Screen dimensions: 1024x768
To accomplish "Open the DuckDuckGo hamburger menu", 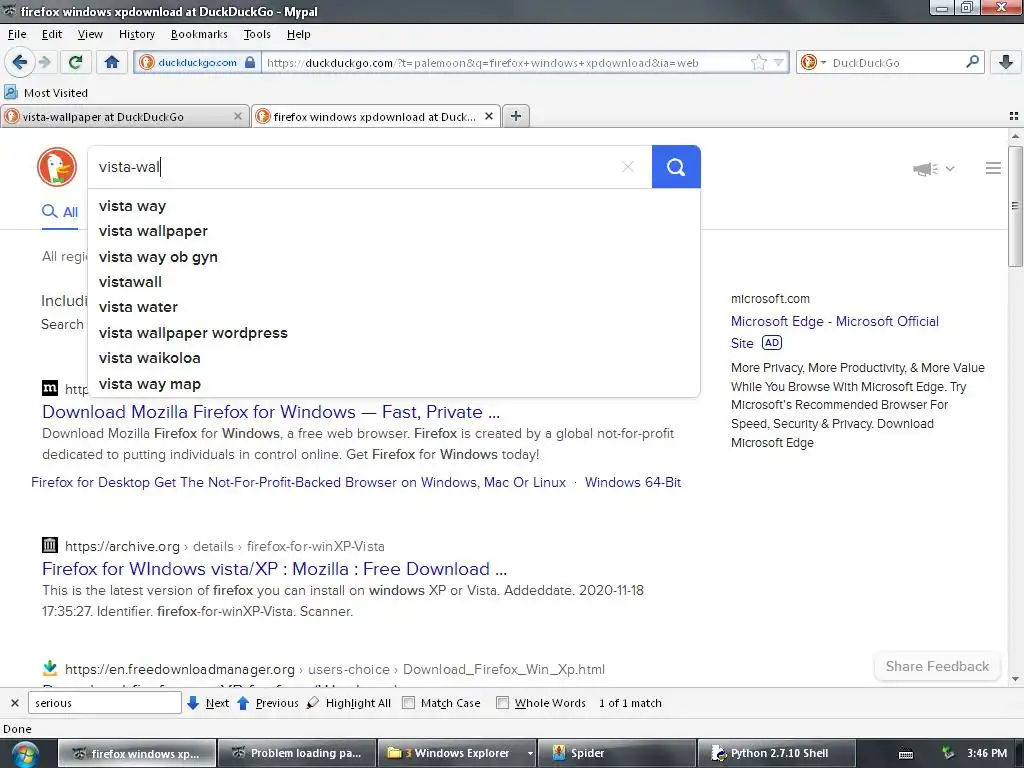I will coord(993,168).
